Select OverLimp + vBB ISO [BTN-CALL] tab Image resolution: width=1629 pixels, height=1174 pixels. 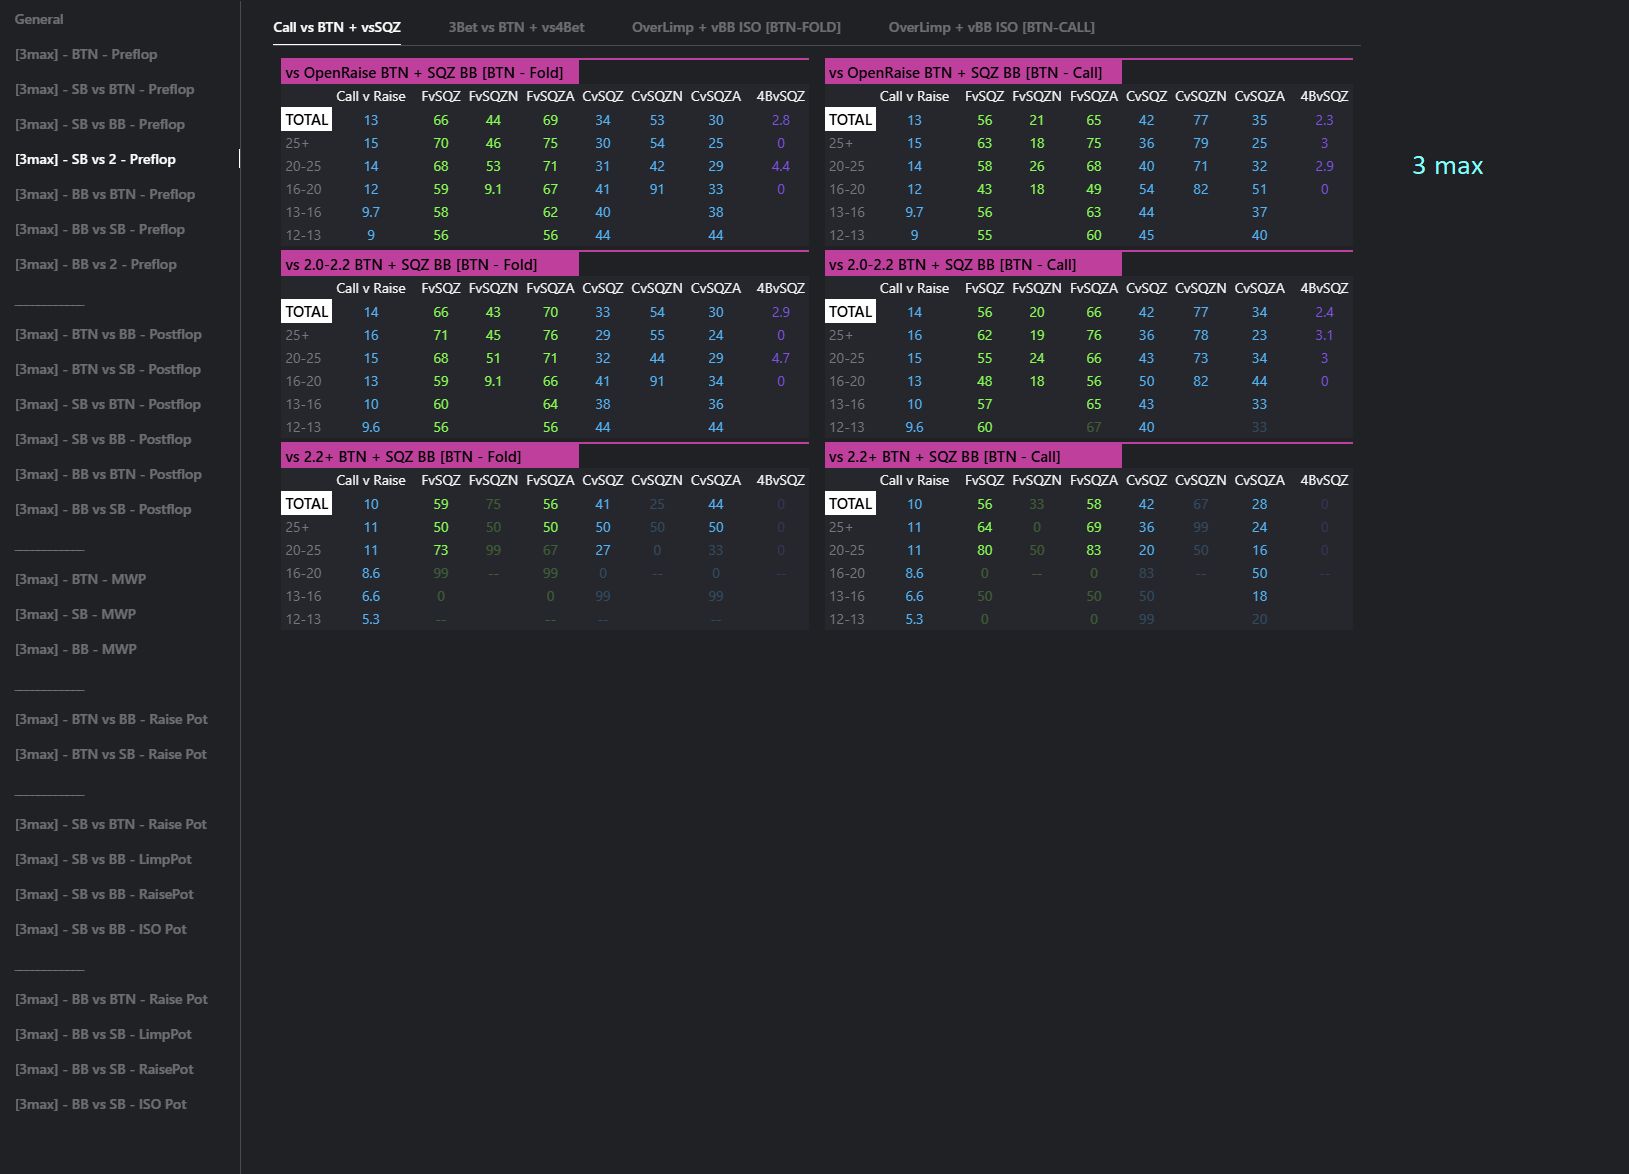(991, 27)
